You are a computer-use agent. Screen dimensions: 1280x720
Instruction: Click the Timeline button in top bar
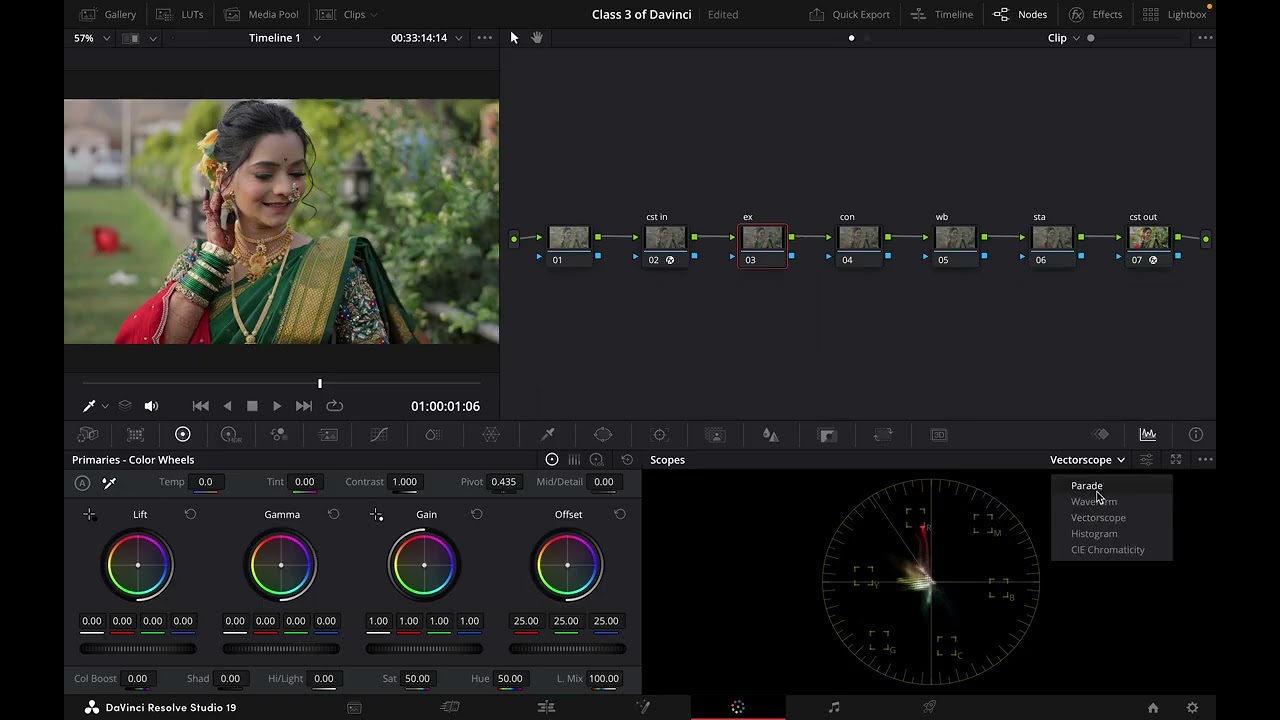click(942, 15)
